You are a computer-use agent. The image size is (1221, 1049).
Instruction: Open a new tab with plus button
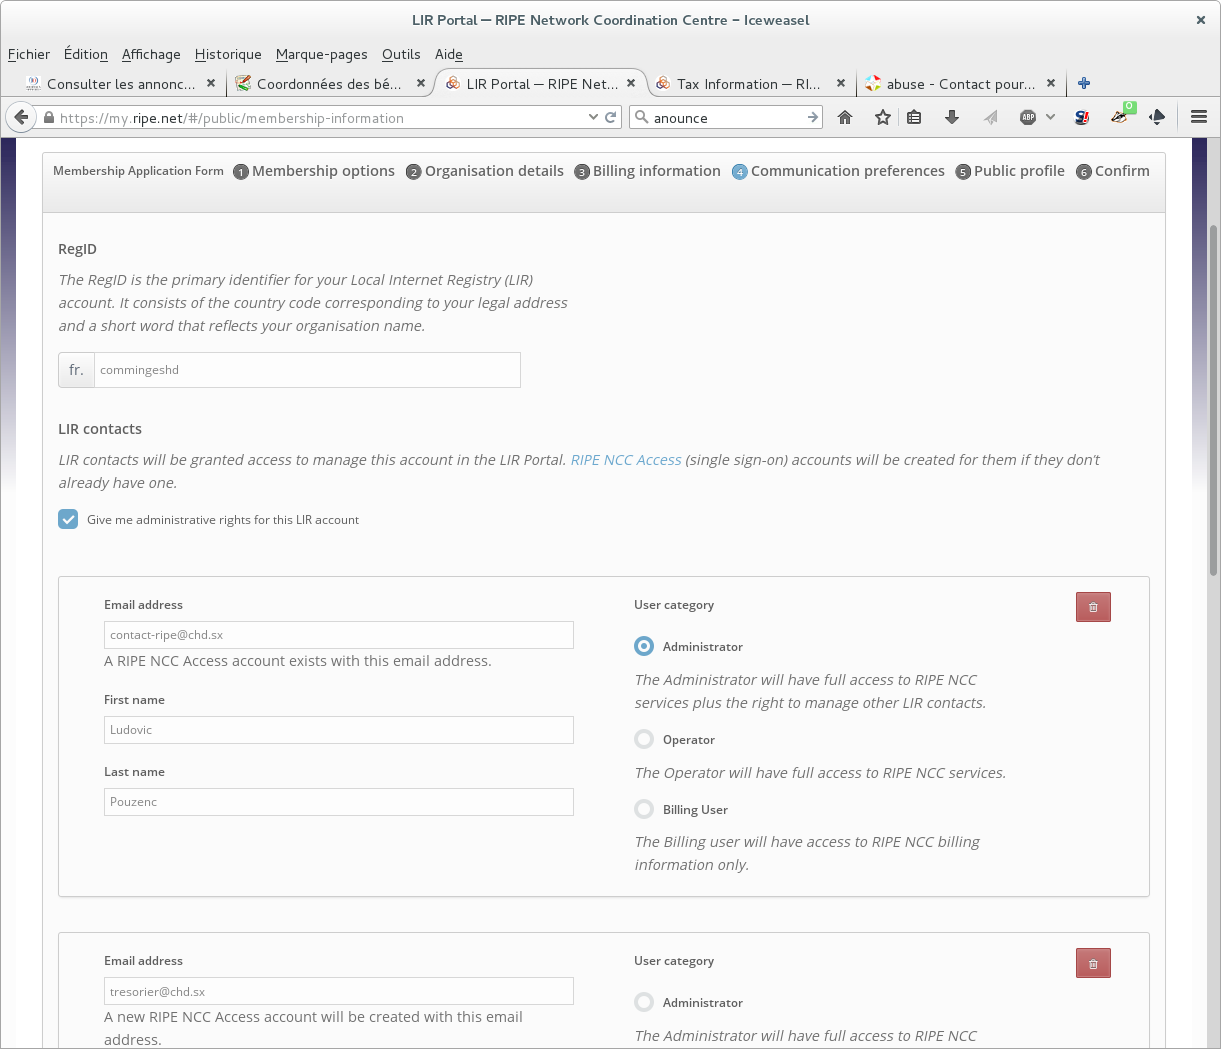[1084, 83]
